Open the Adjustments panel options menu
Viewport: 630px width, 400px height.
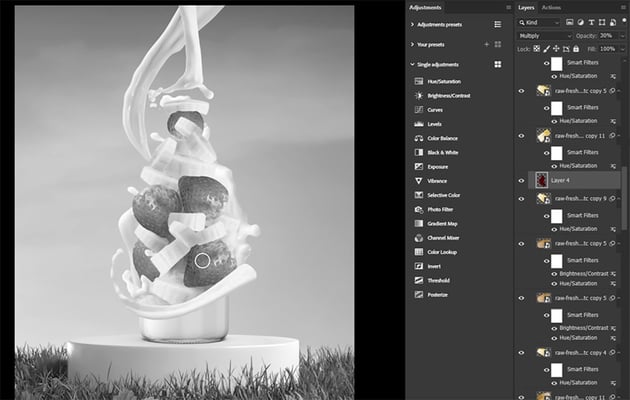[508, 7]
